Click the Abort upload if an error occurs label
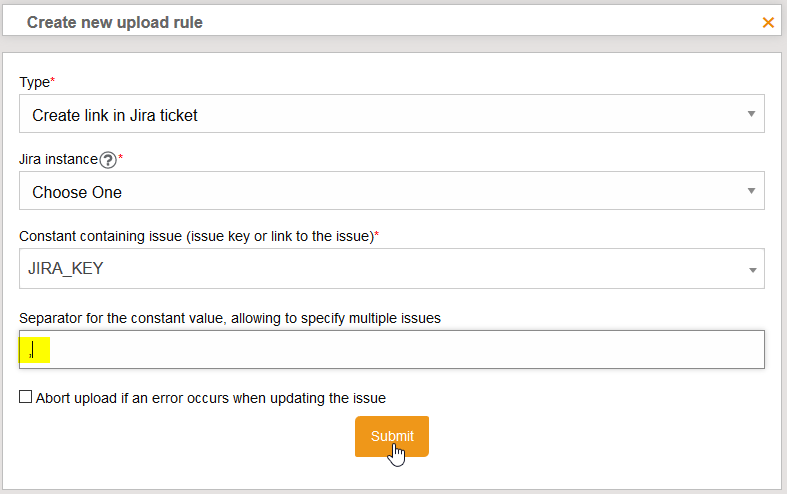 pyautogui.click(x=211, y=398)
